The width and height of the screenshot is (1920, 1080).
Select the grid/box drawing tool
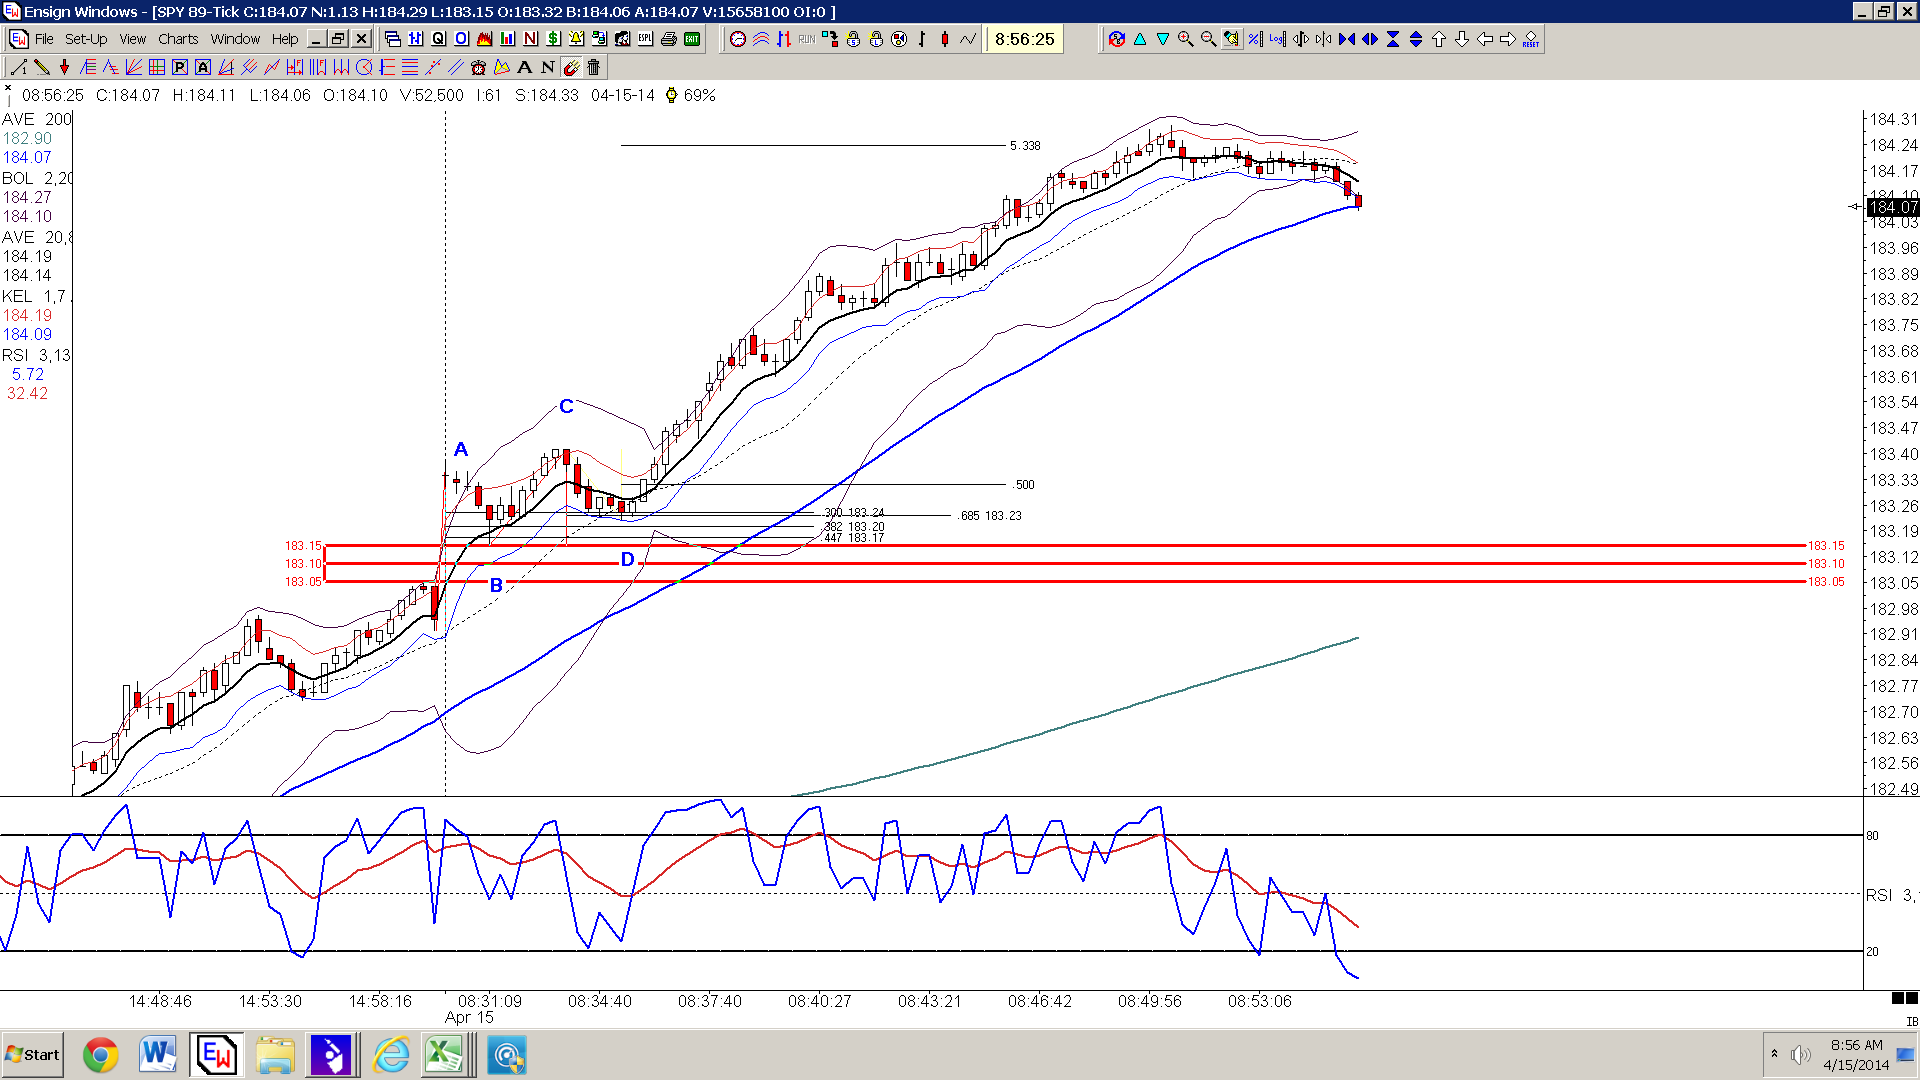(157, 67)
